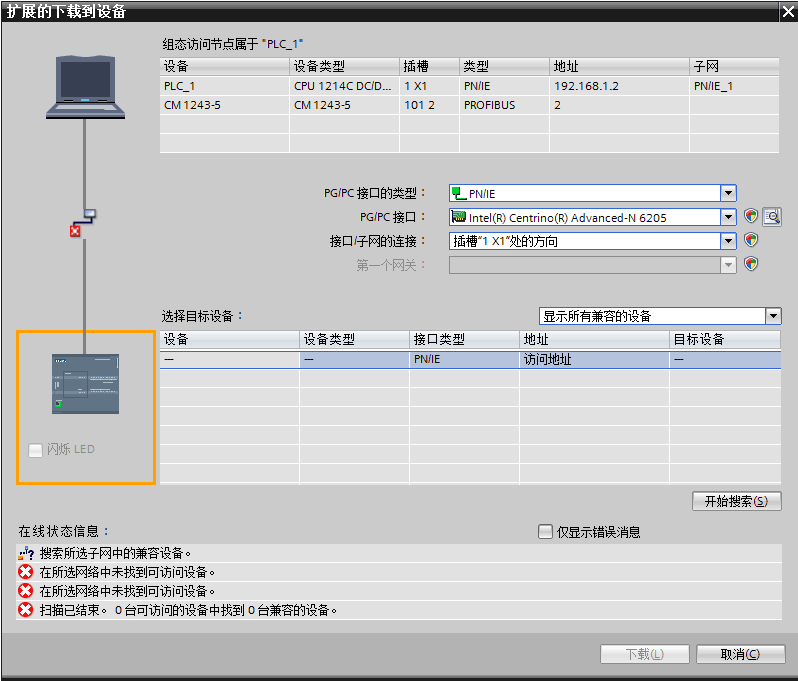Open the PG/PC接口的类型 dropdown
The image size is (798, 681).
[x=728, y=193]
